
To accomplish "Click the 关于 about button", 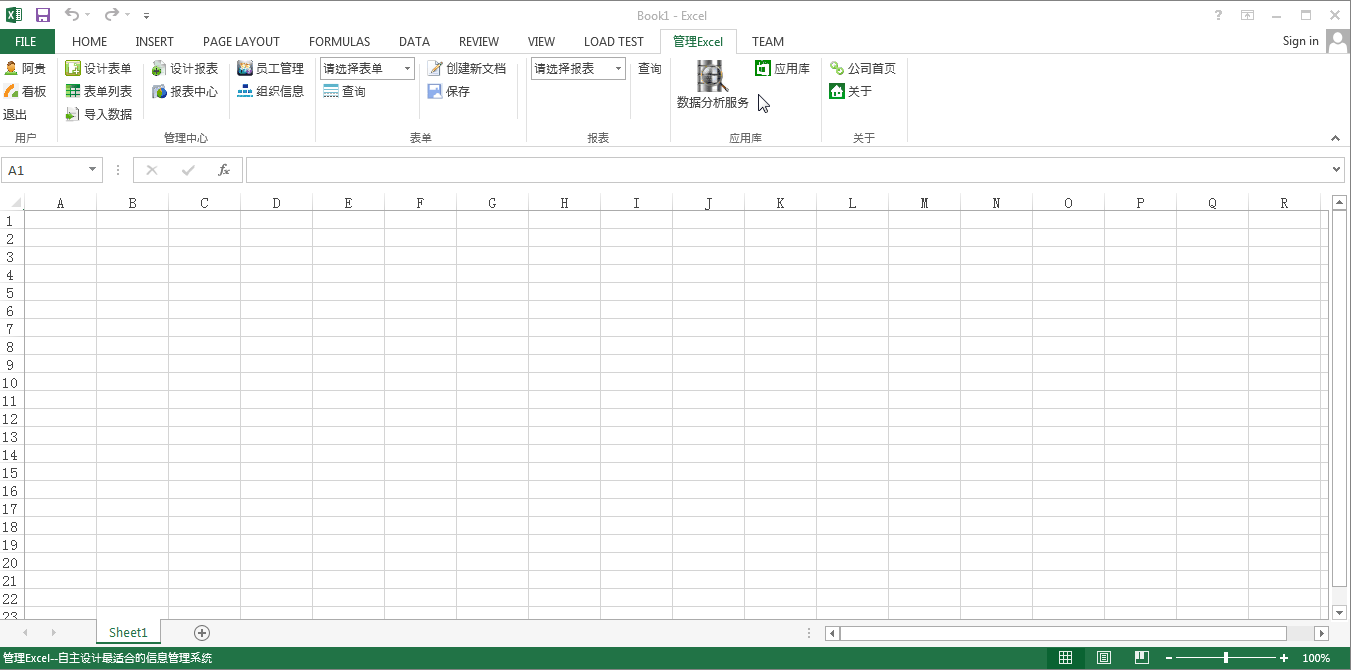I will point(851,92).
